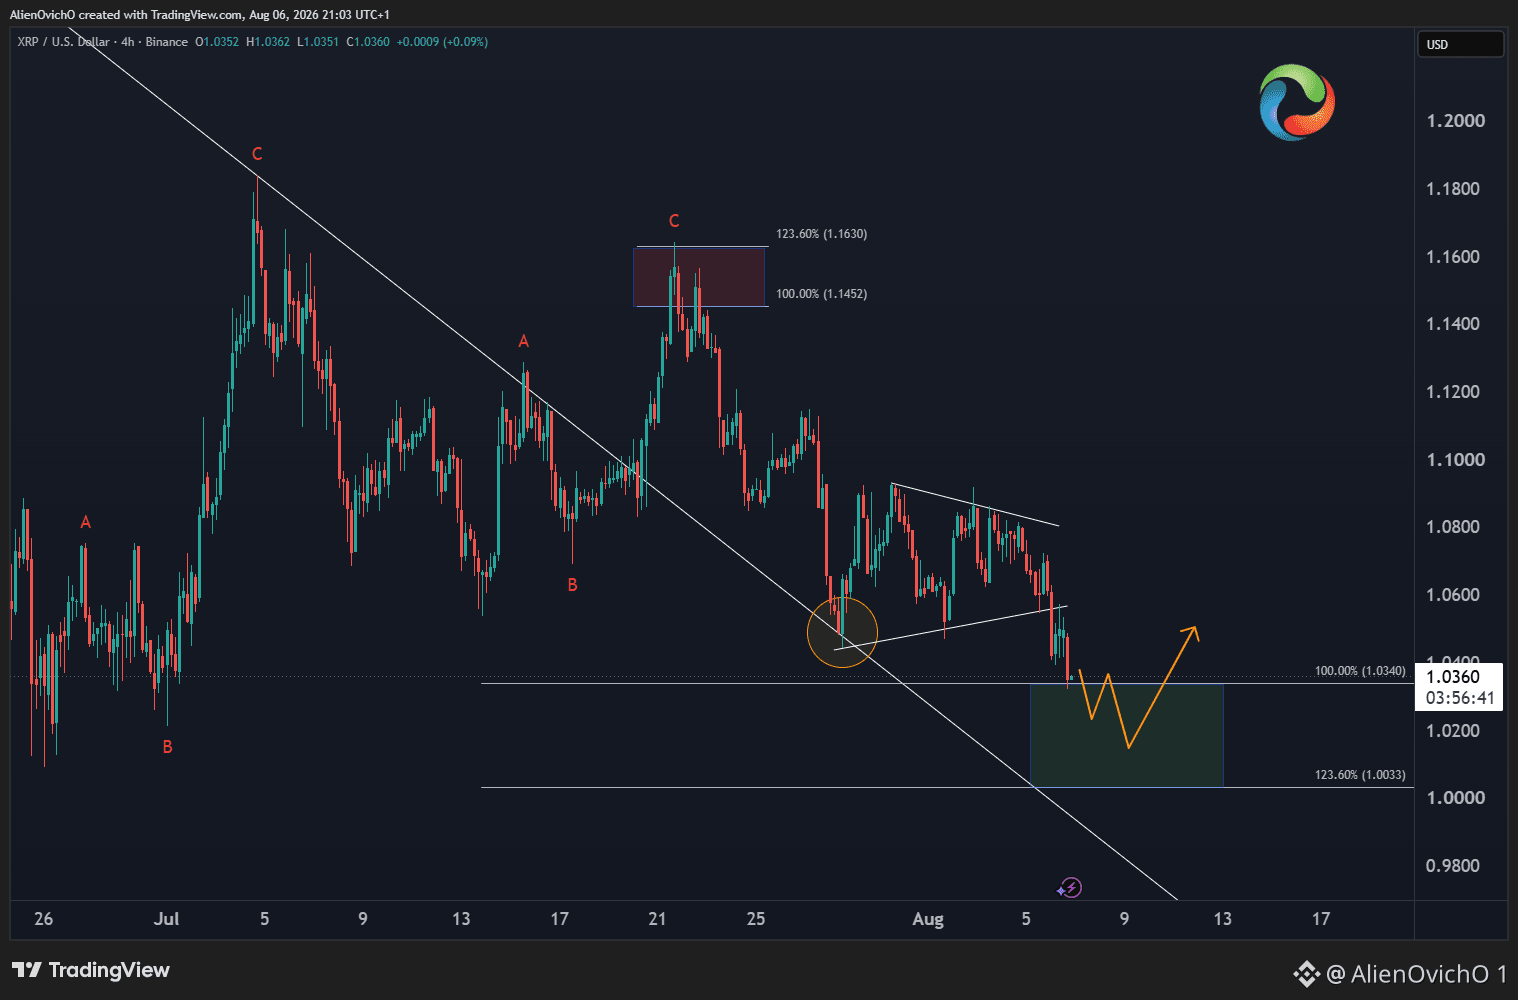The width and height of the screenshot is (1518, 1000).
Task: Click the 1.0800 price axis label
Action: tap(1453, 527)
